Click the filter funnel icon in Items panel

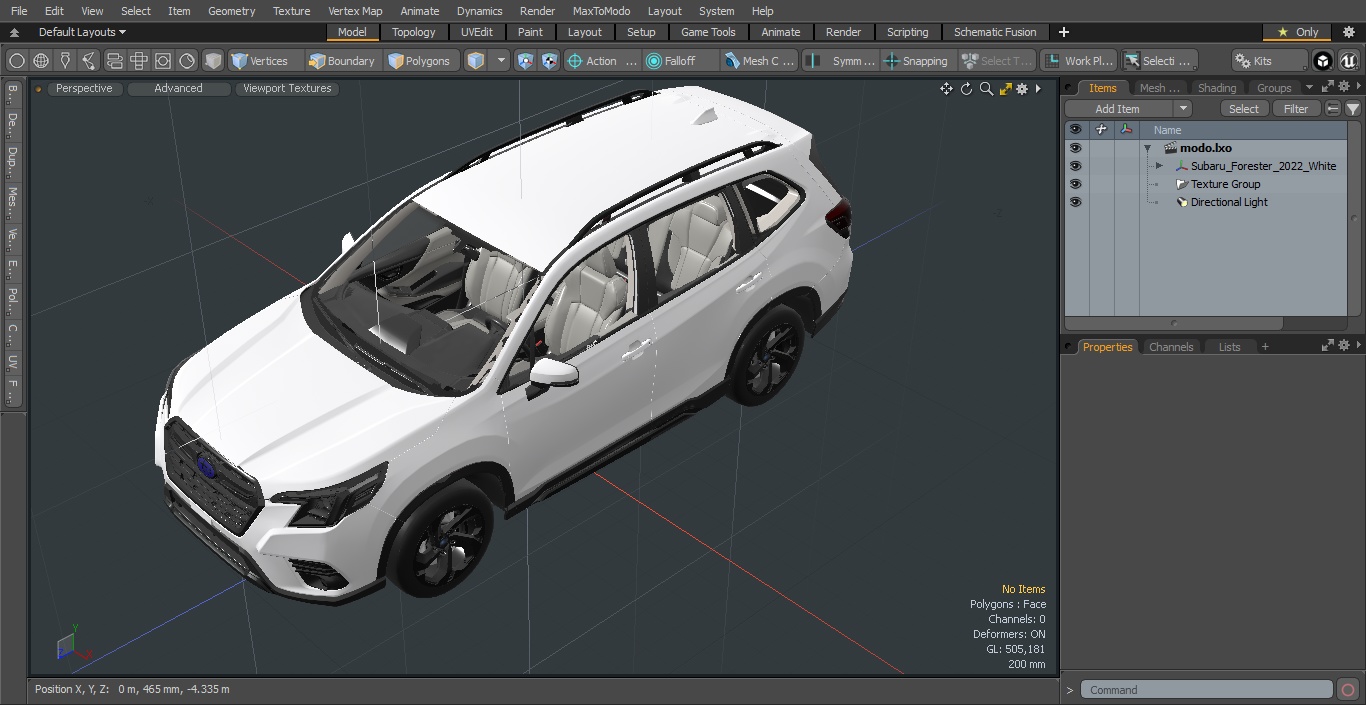pyautogui.click(x=1353, y=109)
